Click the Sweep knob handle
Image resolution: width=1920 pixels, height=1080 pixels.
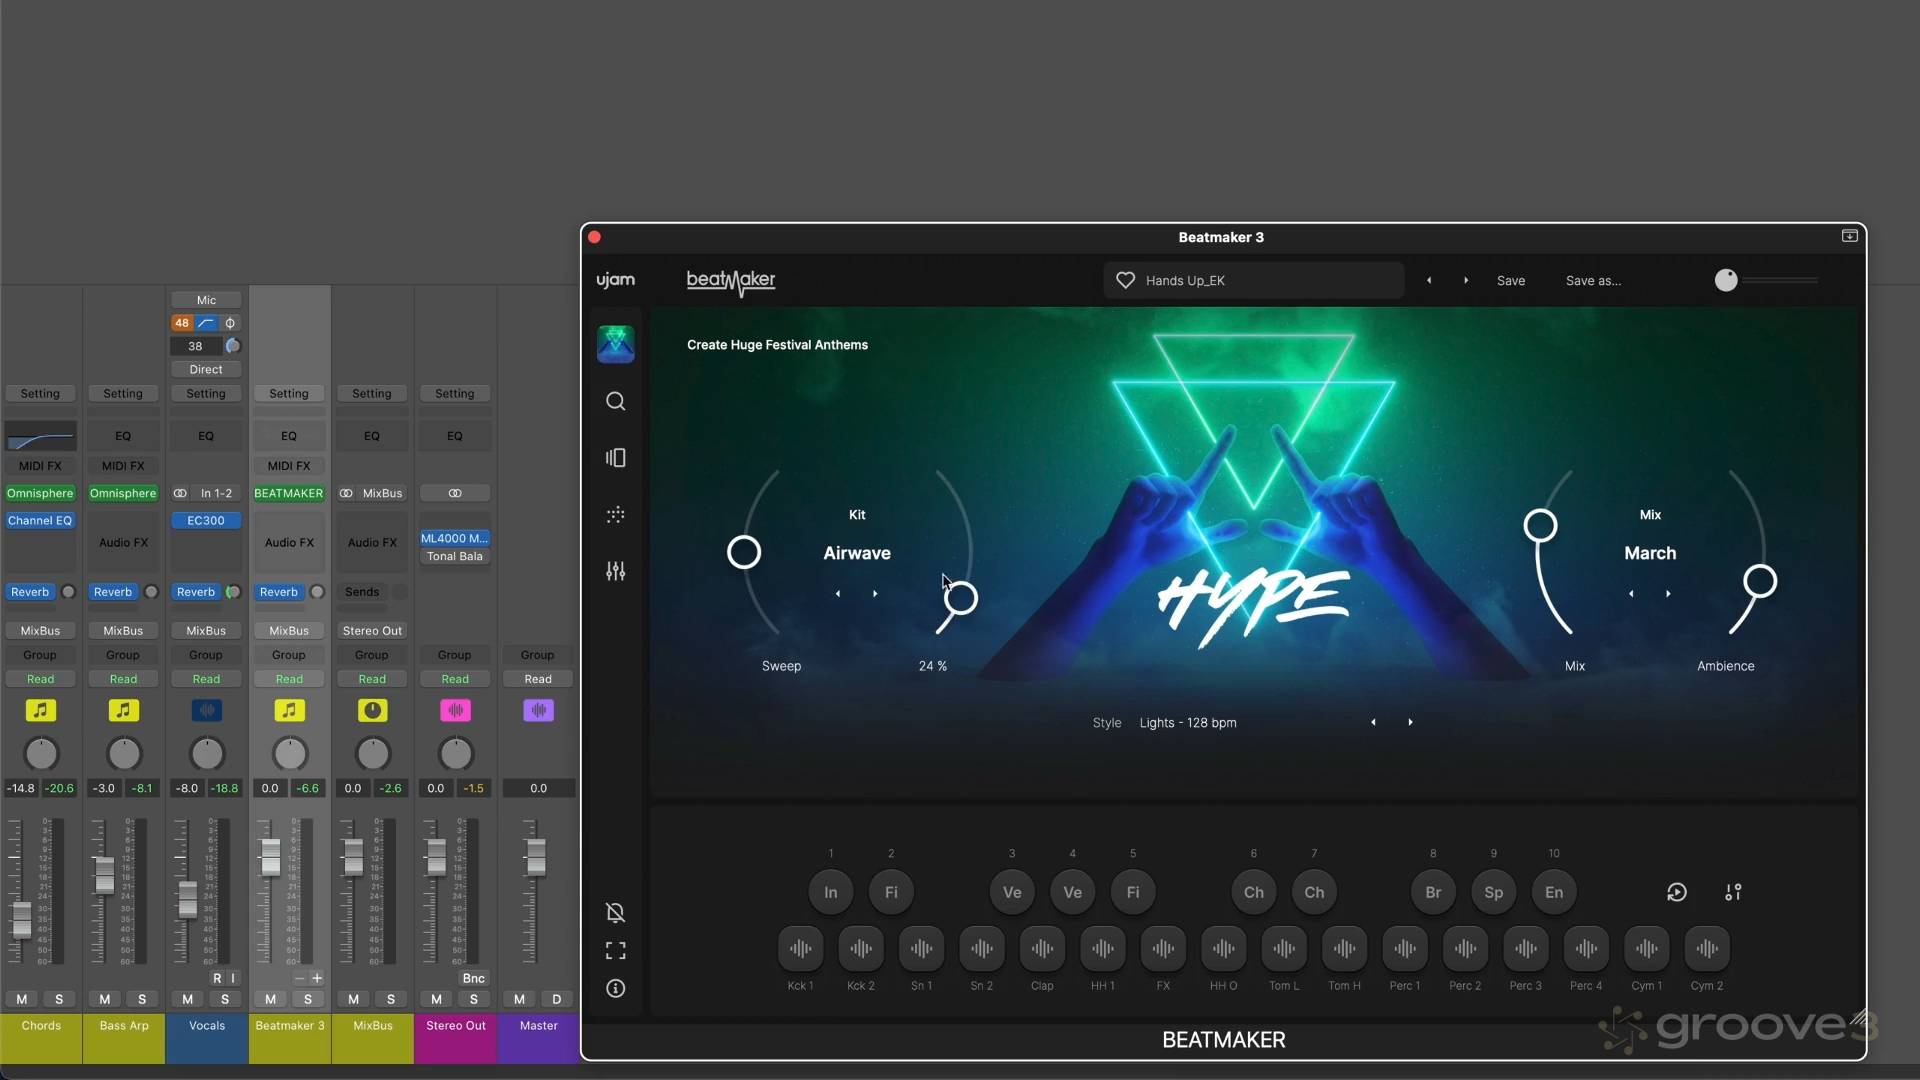point(744,552)
